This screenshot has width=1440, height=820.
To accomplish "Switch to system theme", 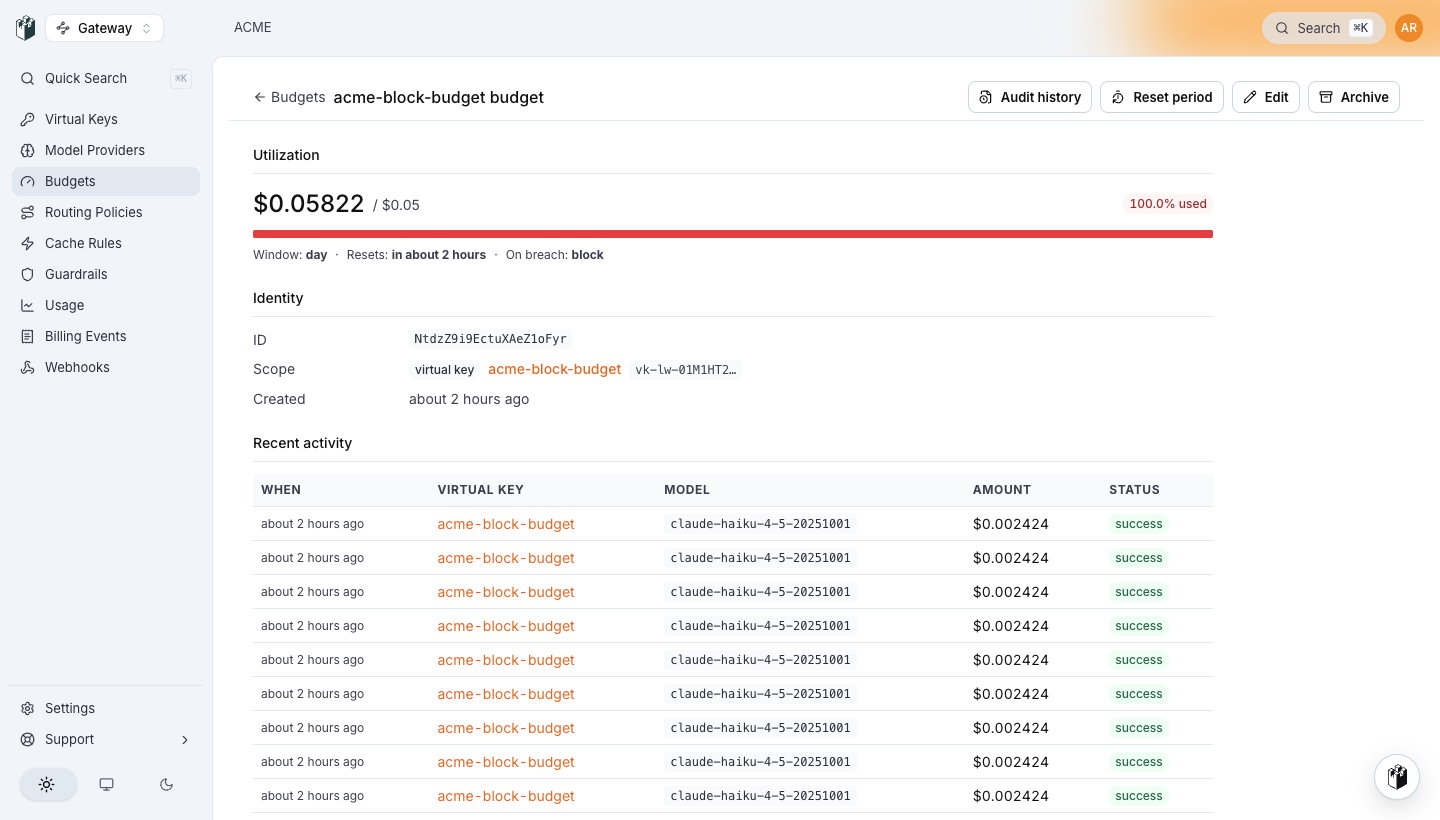I will 107,785.
